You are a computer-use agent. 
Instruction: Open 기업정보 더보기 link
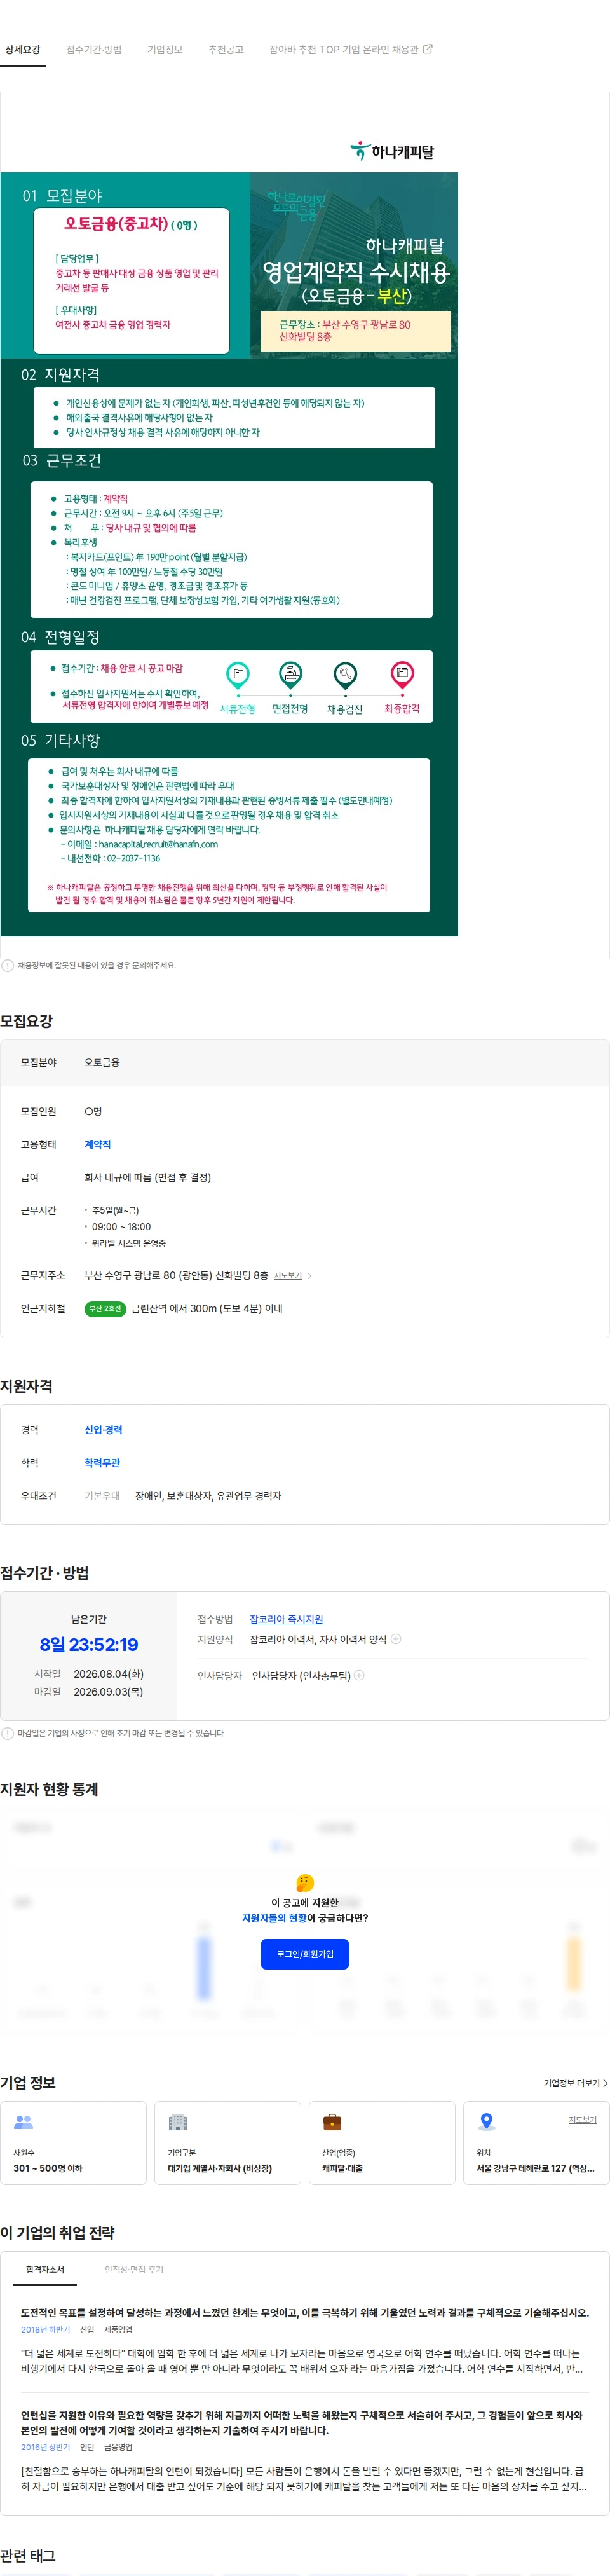[575, 2083]
